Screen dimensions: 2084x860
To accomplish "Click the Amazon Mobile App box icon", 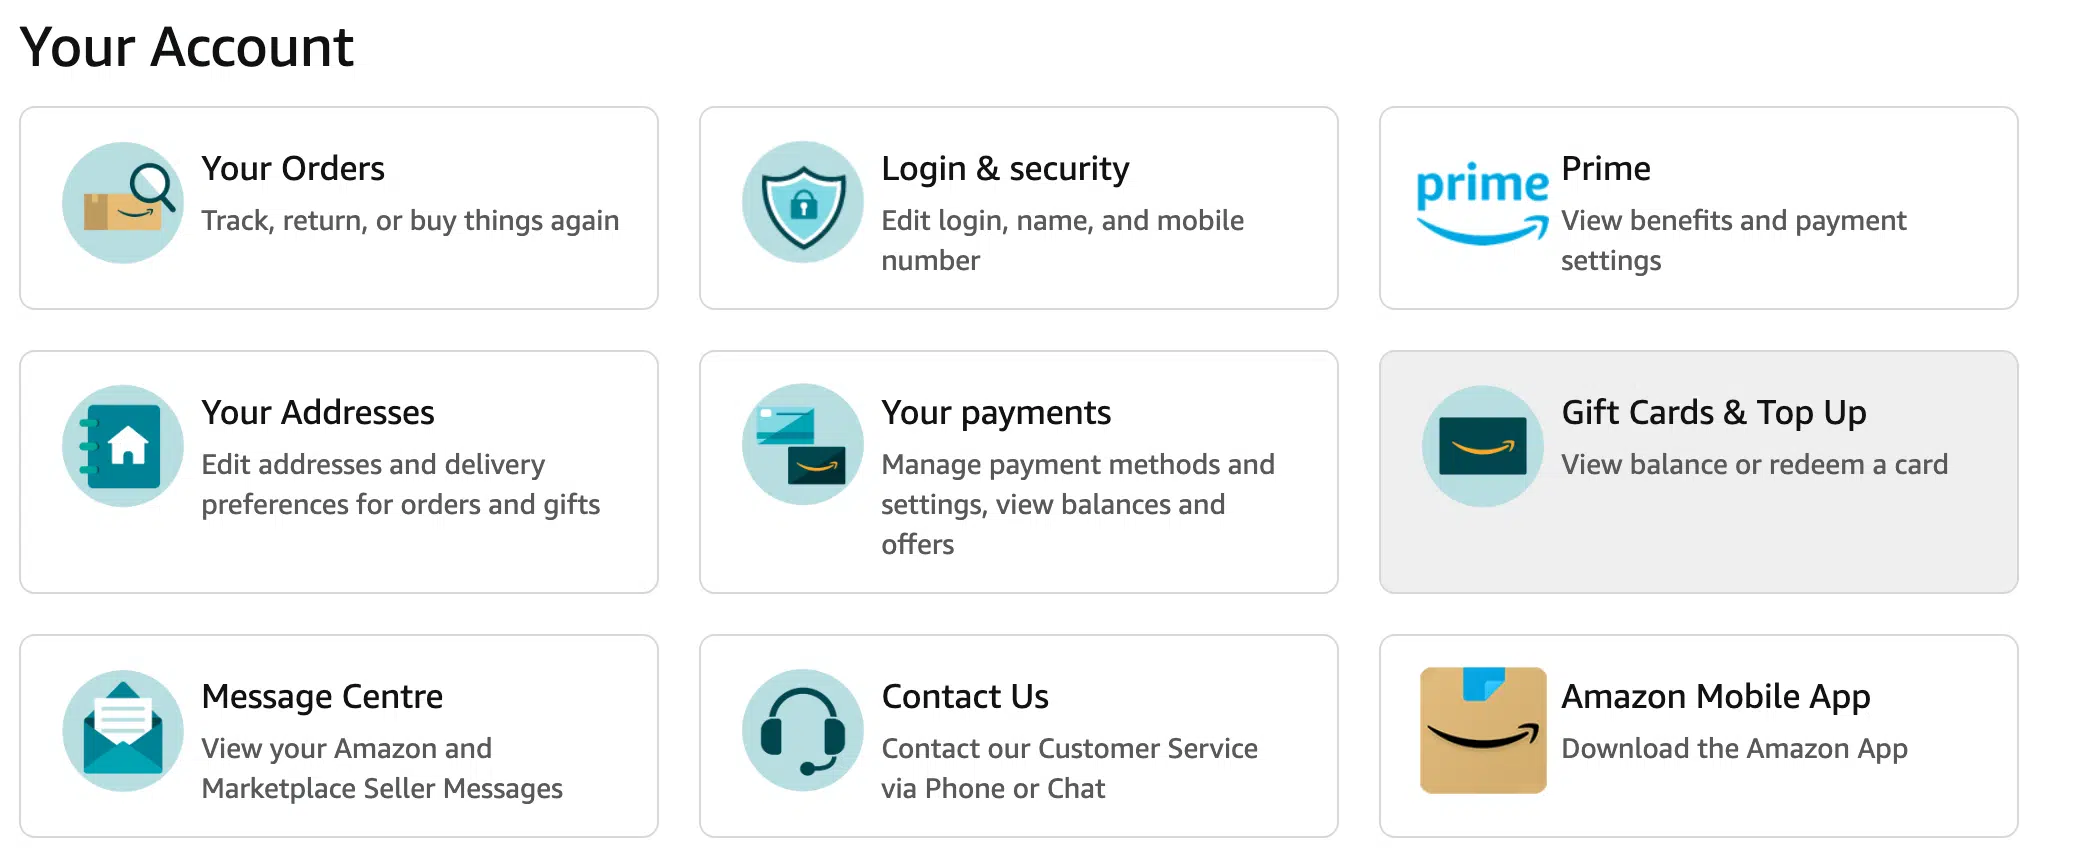I will pyautogui.click(x=1482, y=731).
